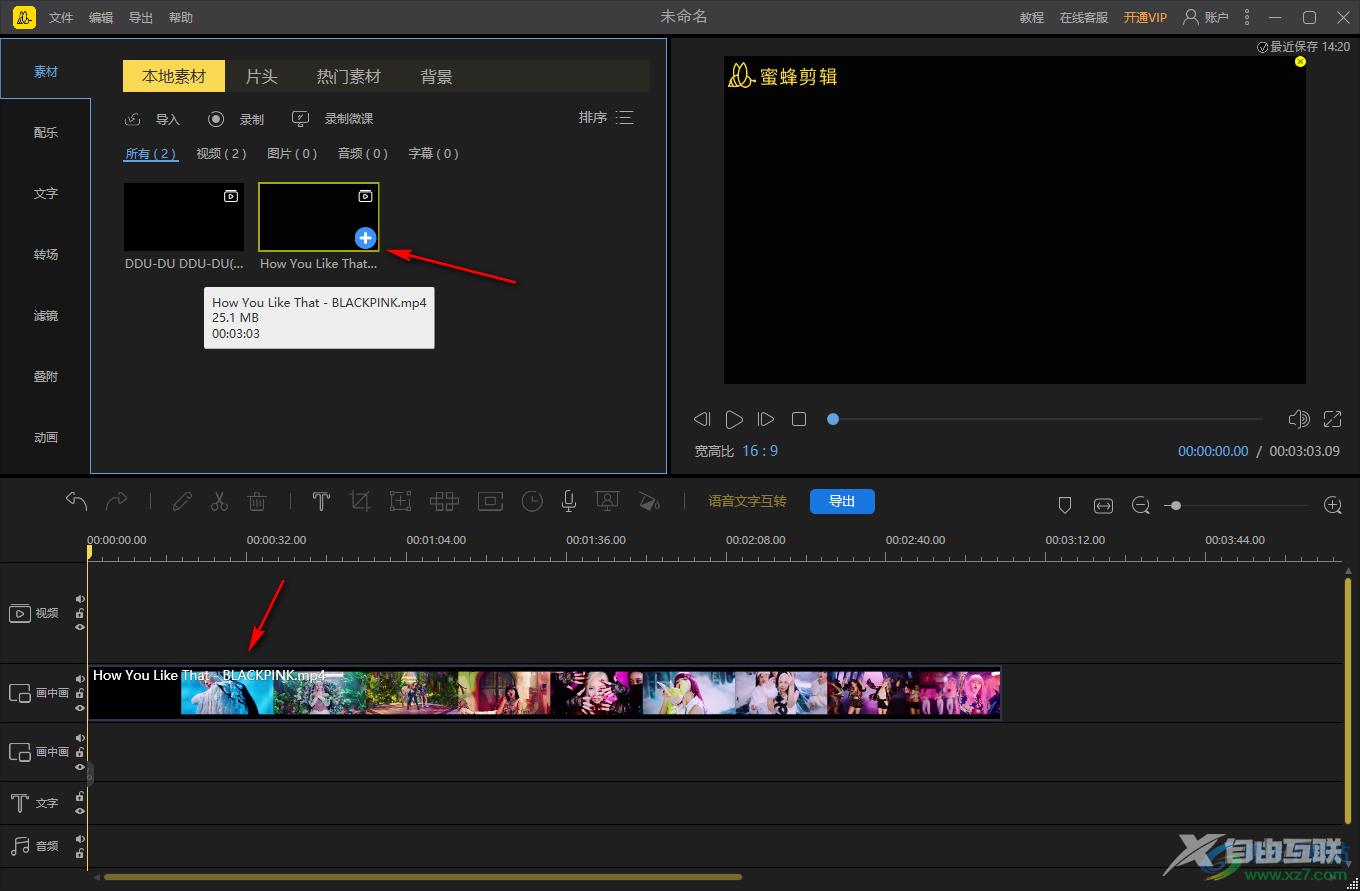Open the 教程 tutorial link
The width and height of the screenshot is (1360, 891).
coord(1032,17)
